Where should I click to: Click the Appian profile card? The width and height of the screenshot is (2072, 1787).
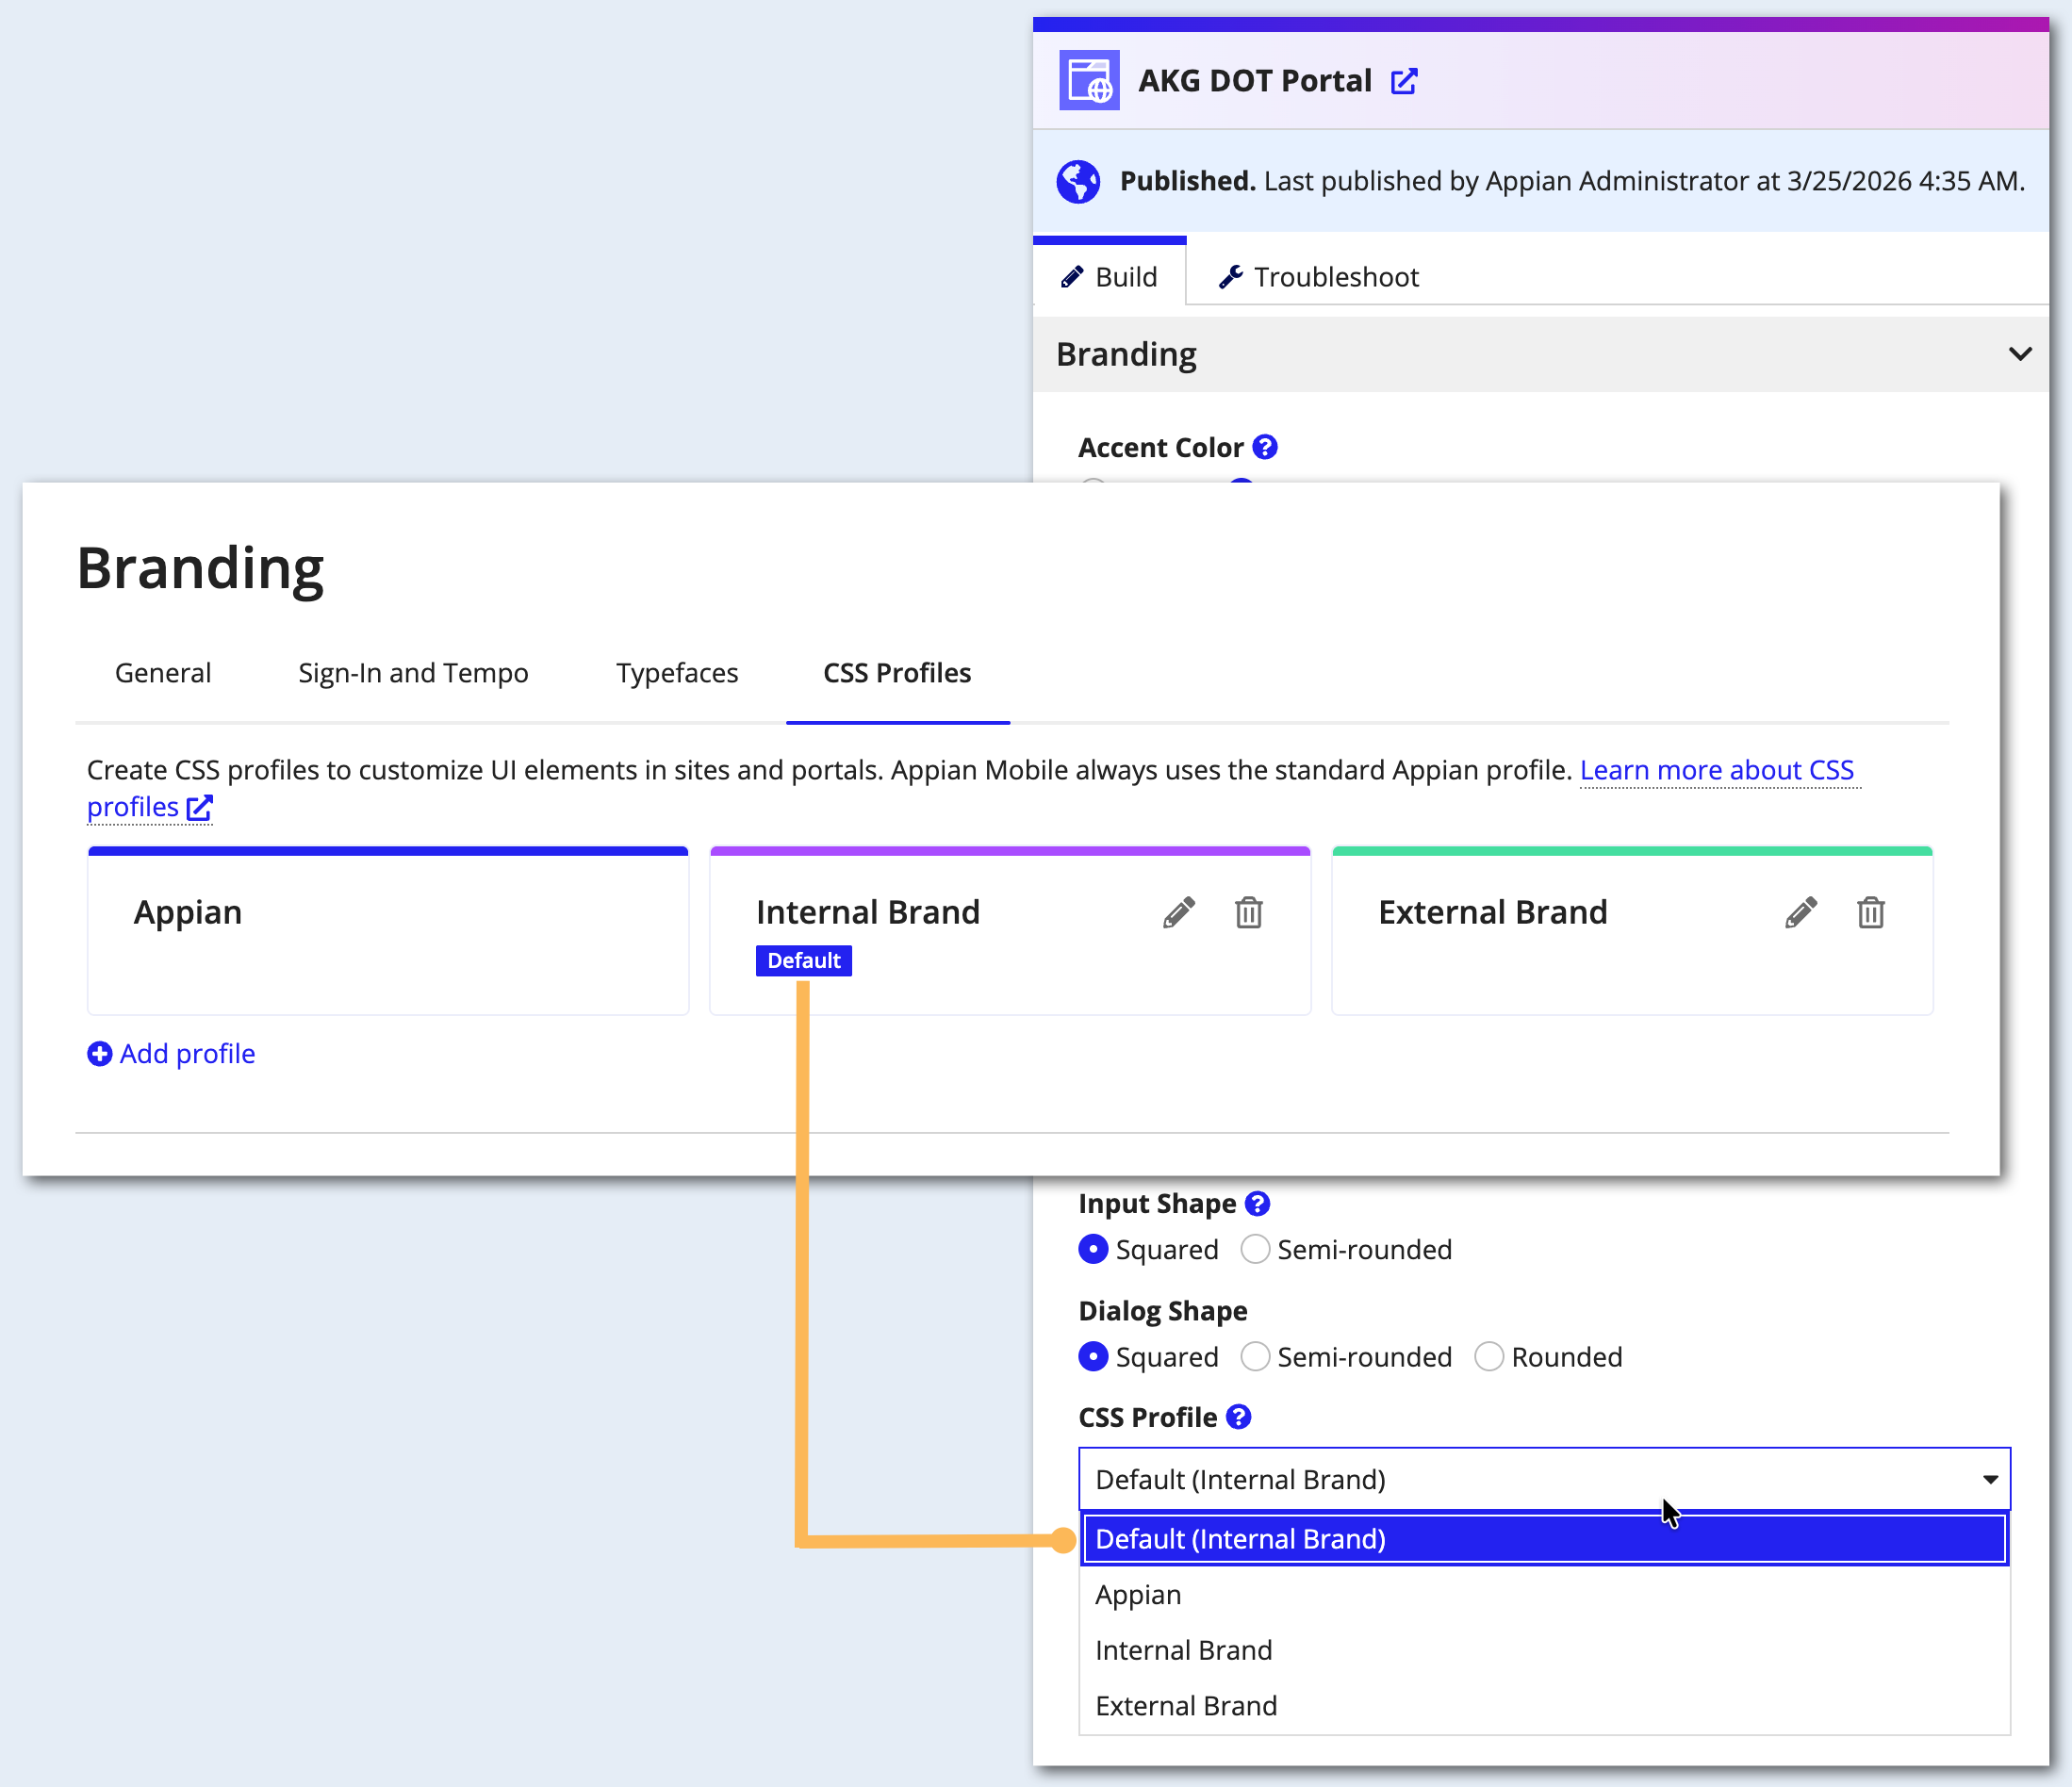click(x=388, y=931)
